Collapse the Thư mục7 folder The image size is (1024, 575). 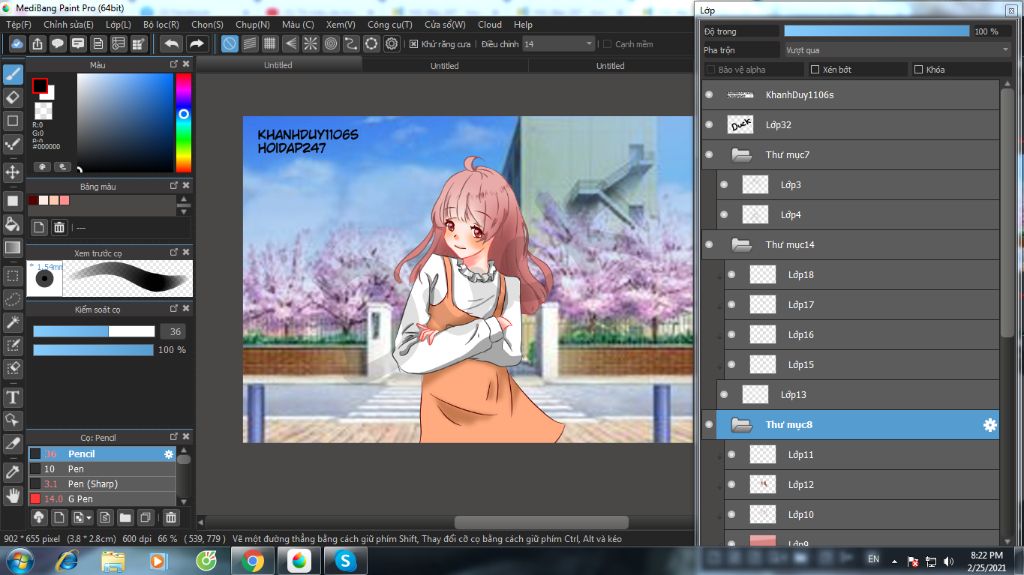point(741,155)
